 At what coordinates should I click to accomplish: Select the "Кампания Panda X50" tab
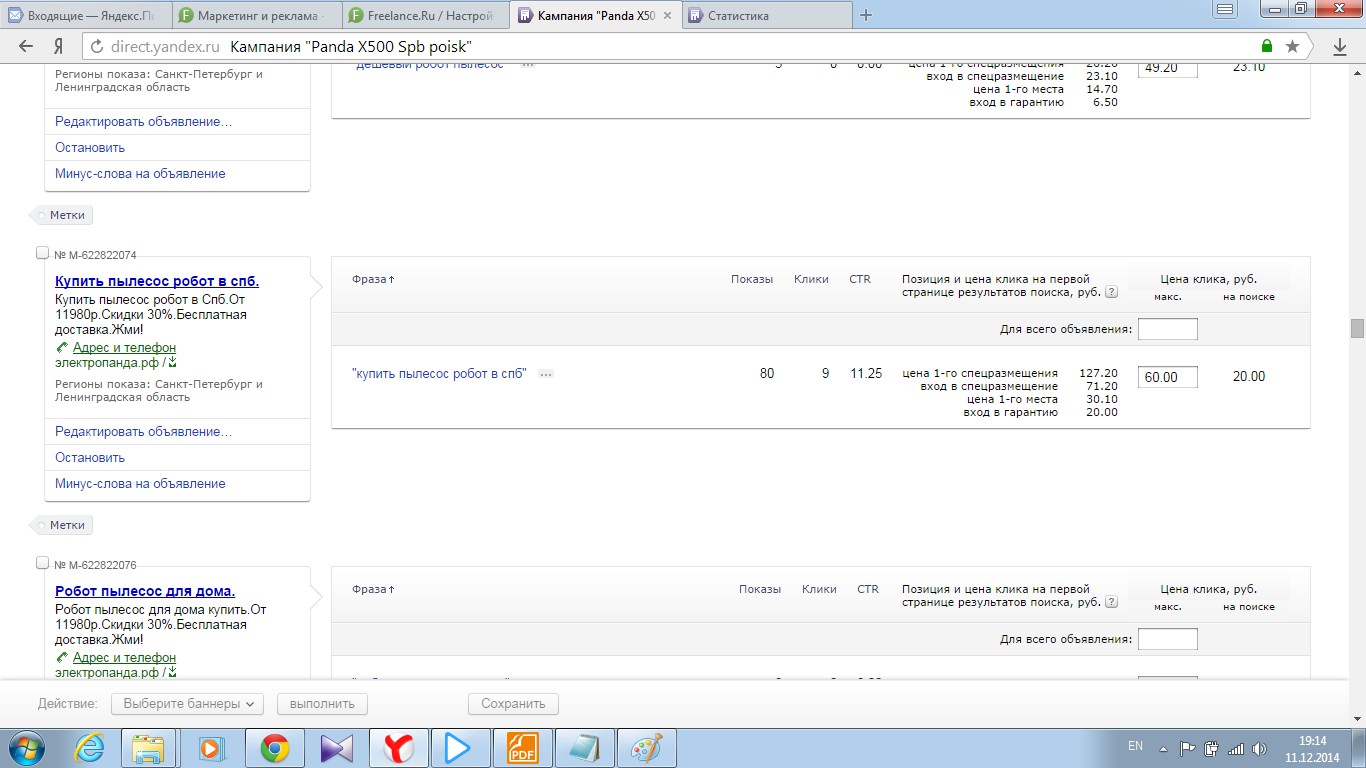[x=594, y=16]
